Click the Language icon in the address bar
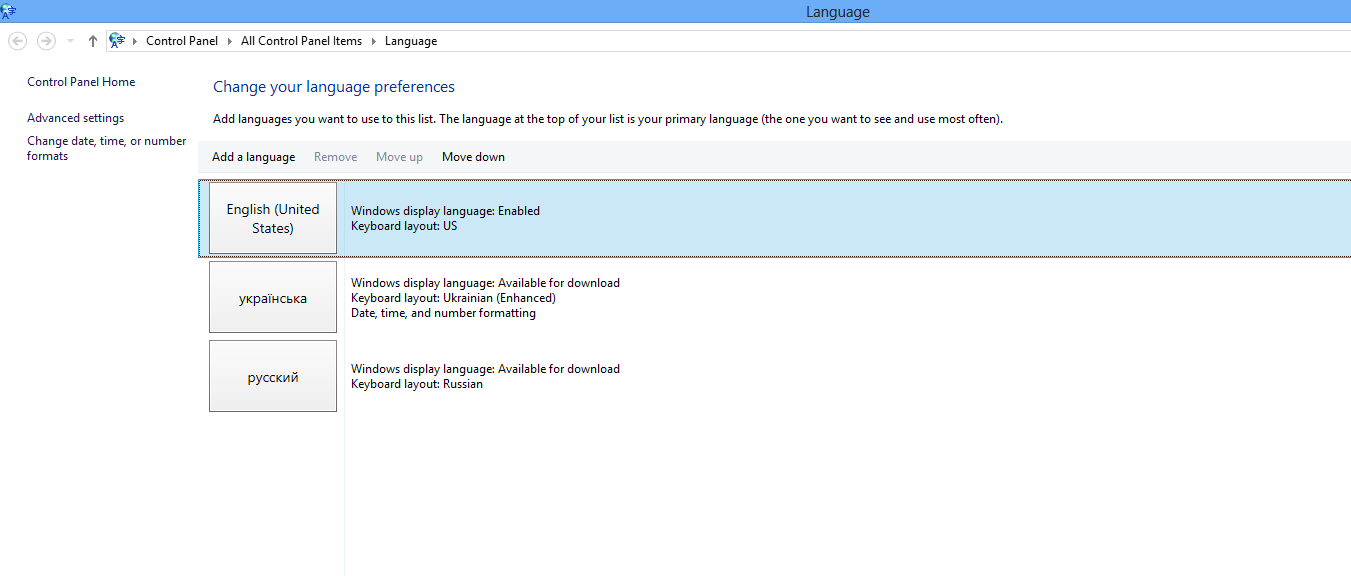 coord(117,40)
